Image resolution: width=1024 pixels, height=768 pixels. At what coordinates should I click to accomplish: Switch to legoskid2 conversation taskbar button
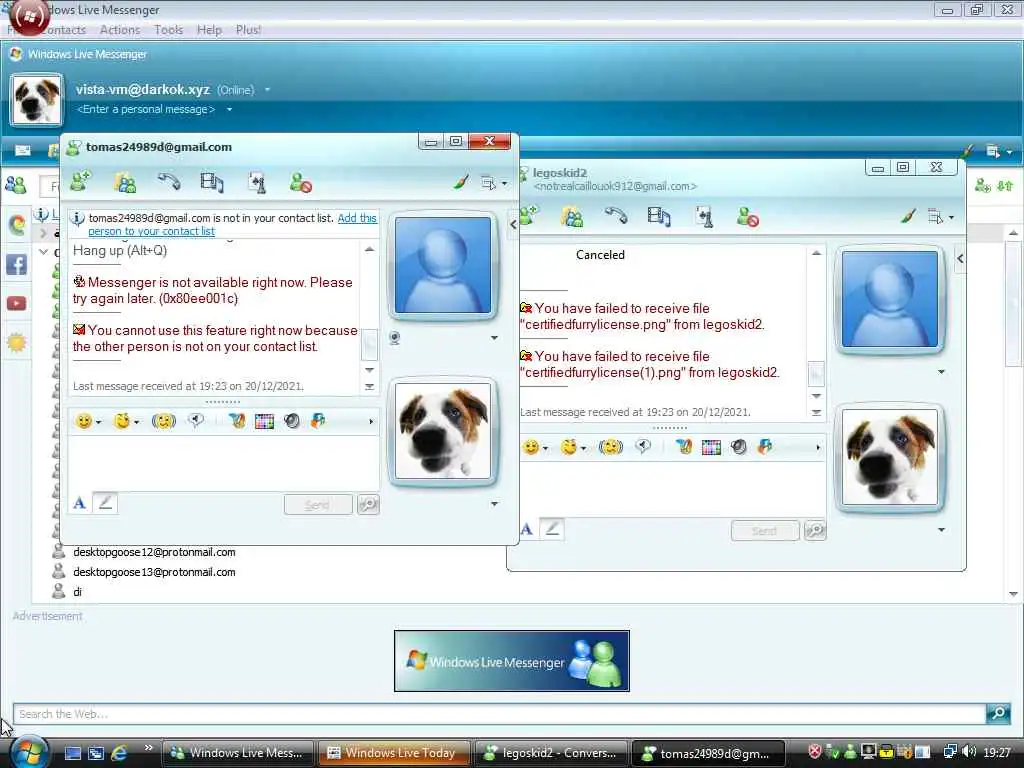(x=551, y=753)
